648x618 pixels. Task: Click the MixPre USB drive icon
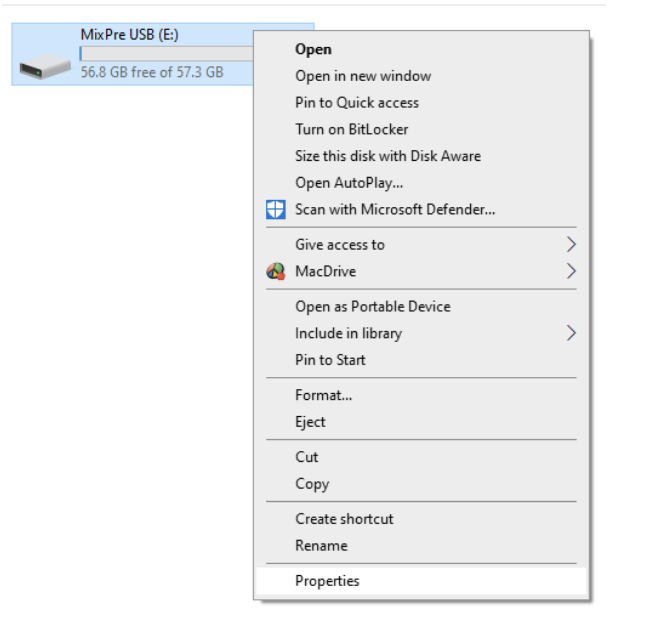[x=45, y=67]
